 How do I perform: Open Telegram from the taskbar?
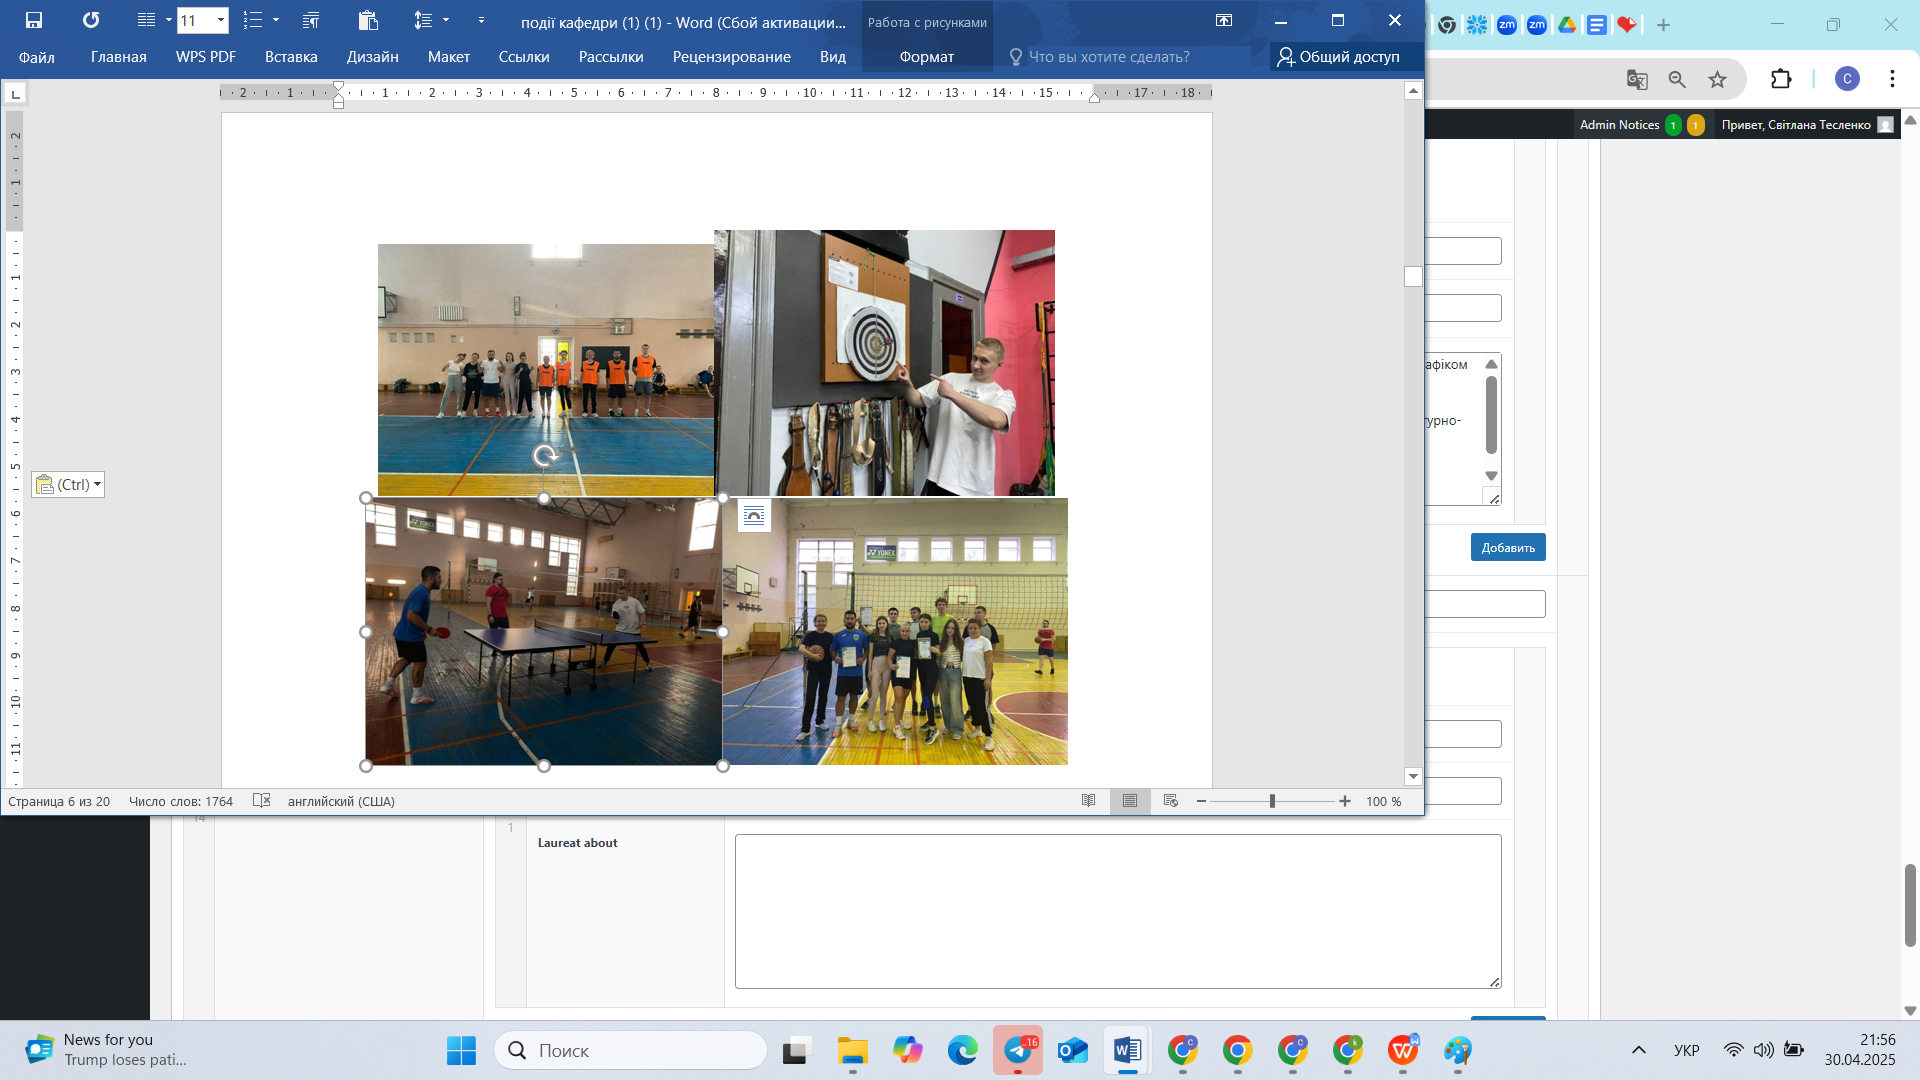tap(1018, 1050)
